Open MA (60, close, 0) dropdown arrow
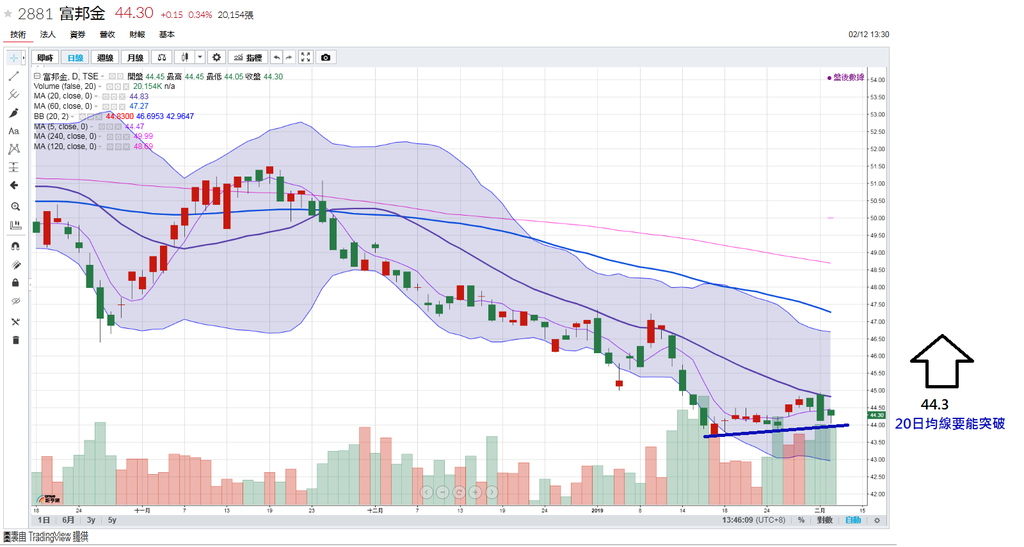 point(96,106)
